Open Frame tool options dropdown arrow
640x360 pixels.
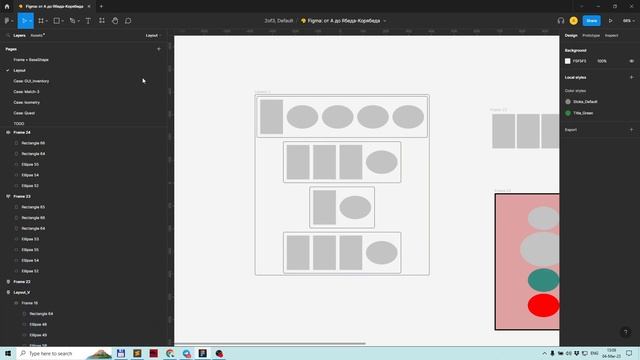(47, 21)
